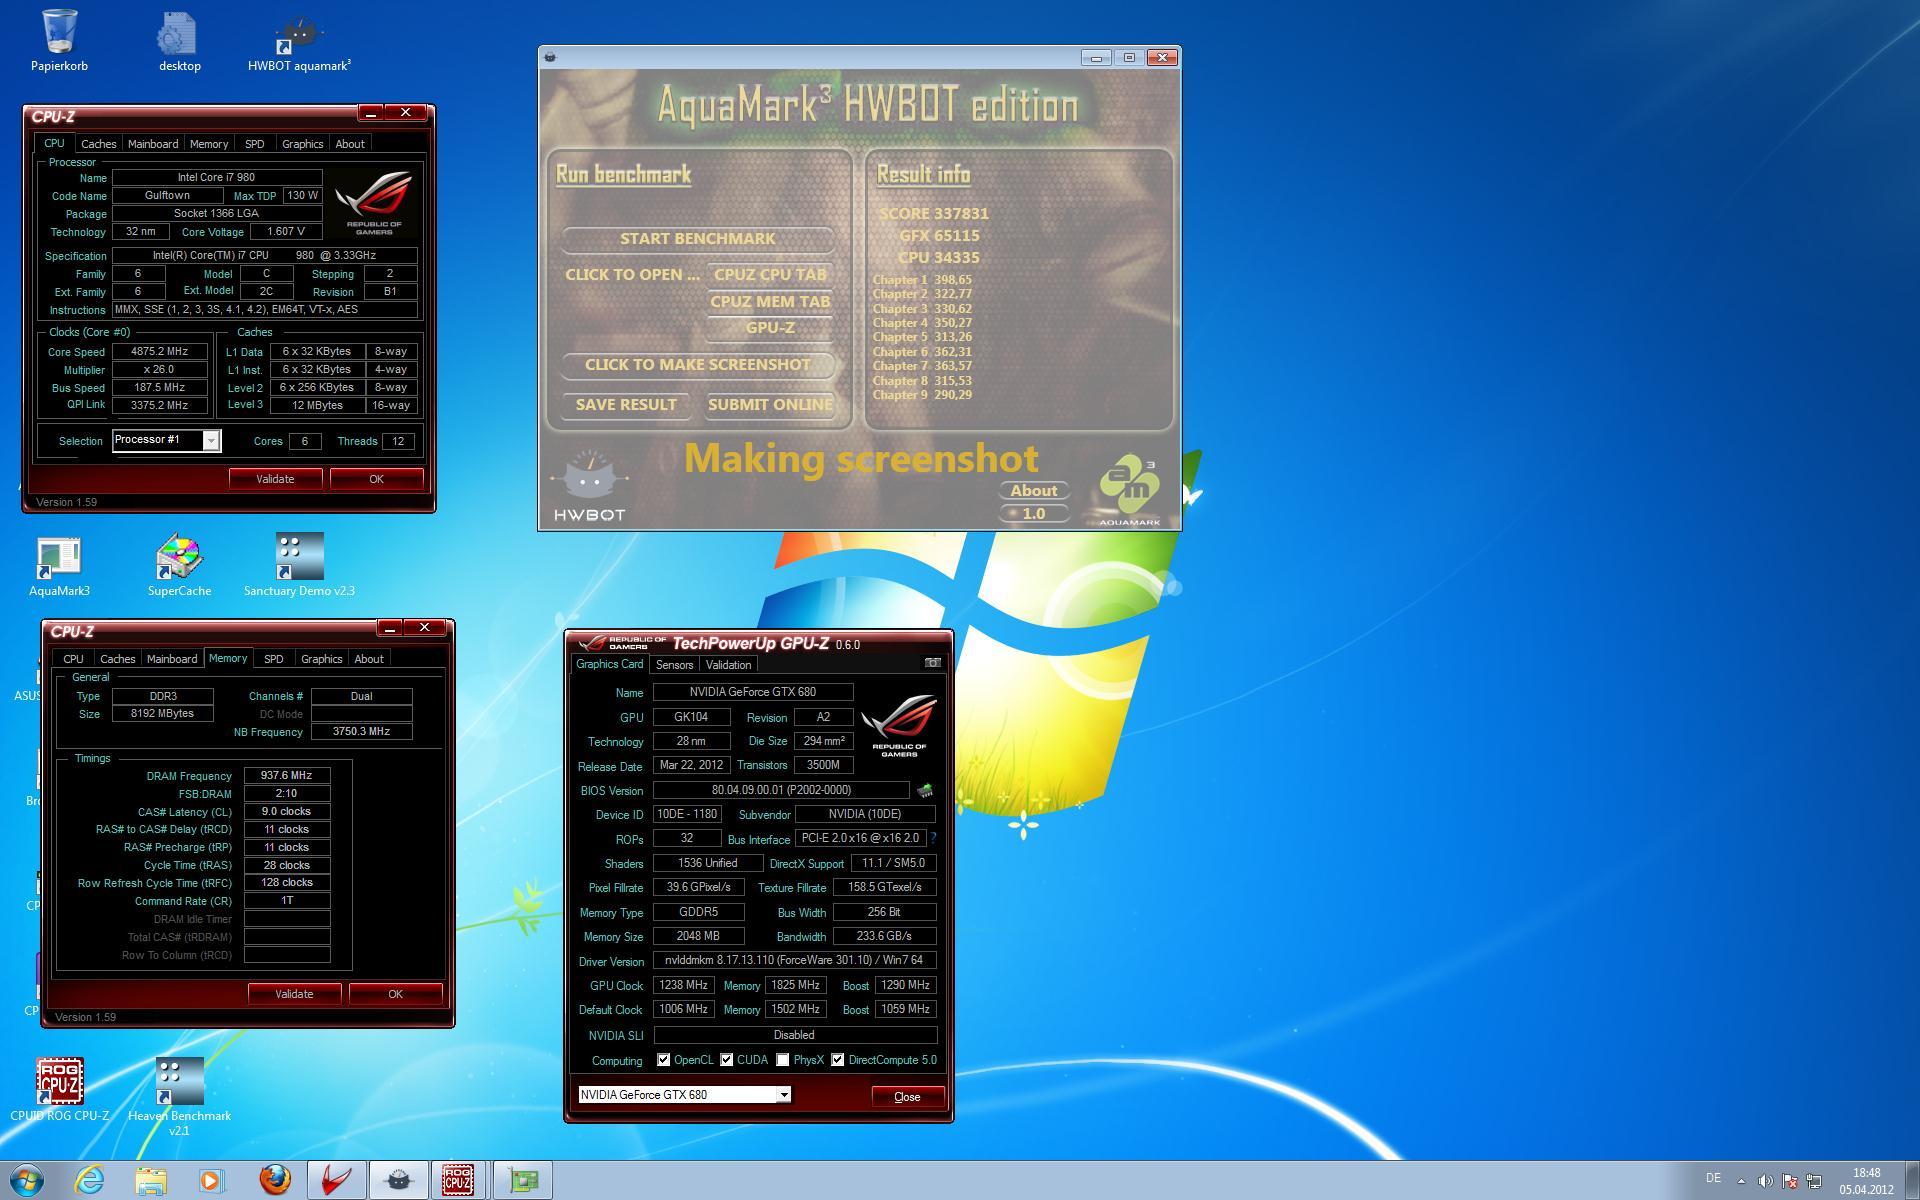1920x1200 pixels.
Task: Click the volume speaker tray icon
Action: coord(1765,1181)
